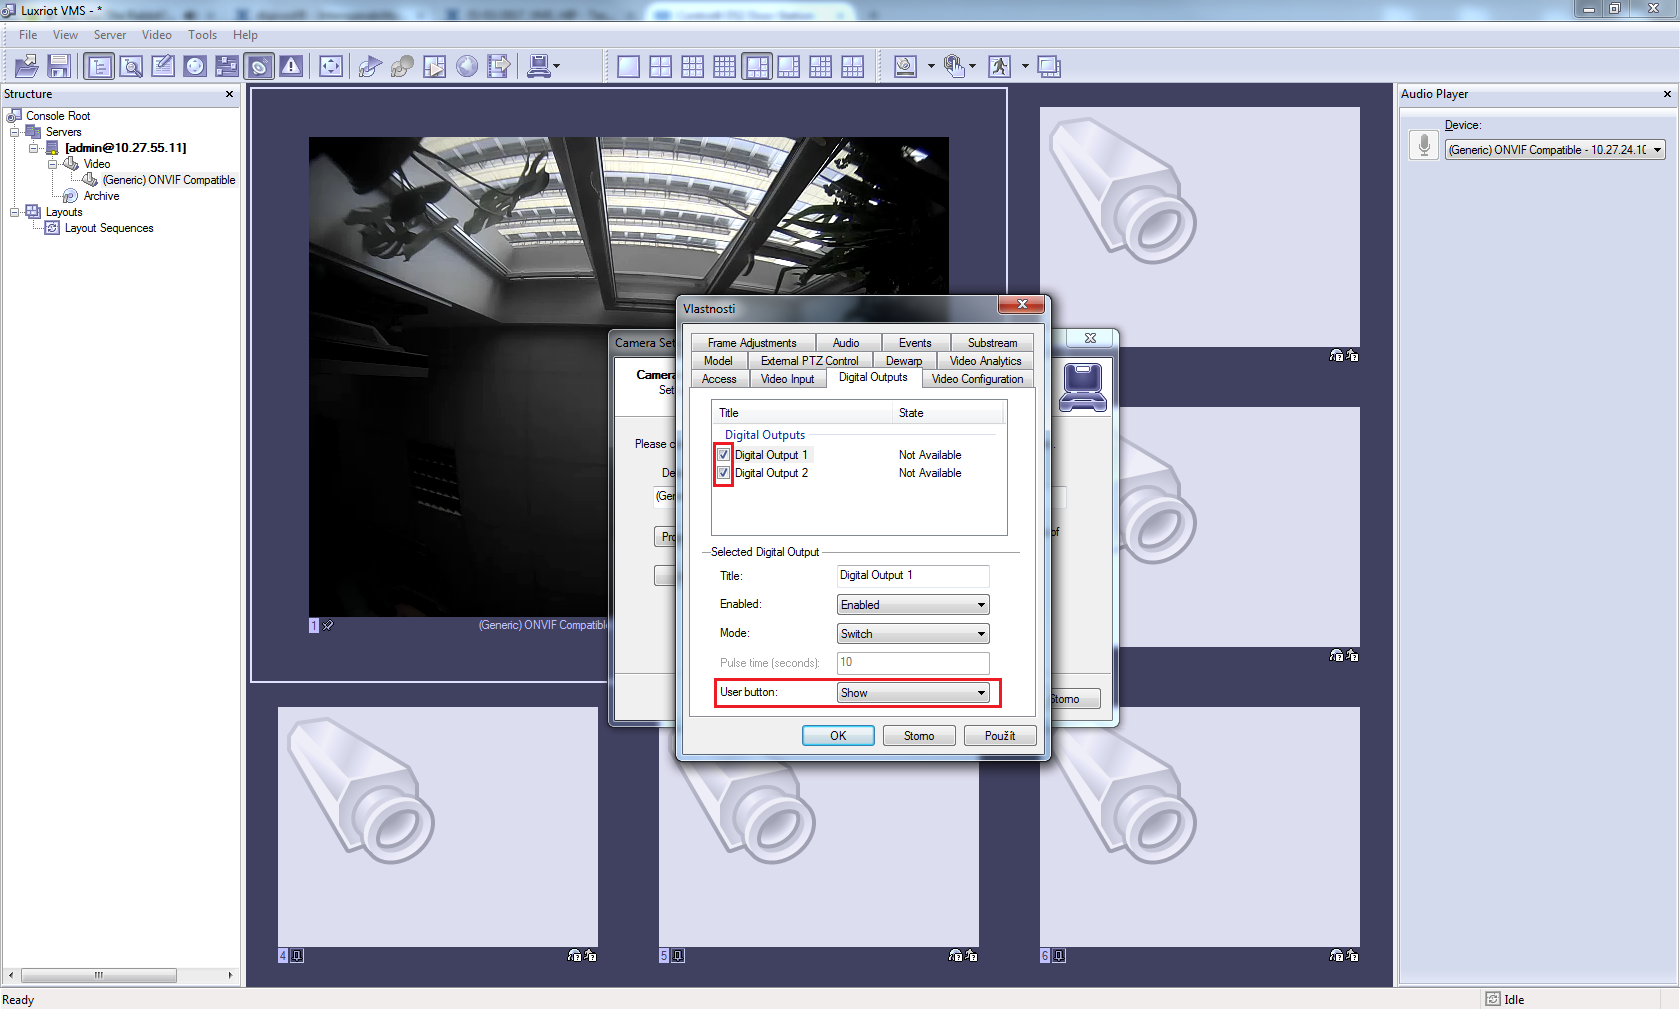1680x1010 pixels.
Task: Click the Structure panel horizontal scrollbar
Action: (99, 975)
